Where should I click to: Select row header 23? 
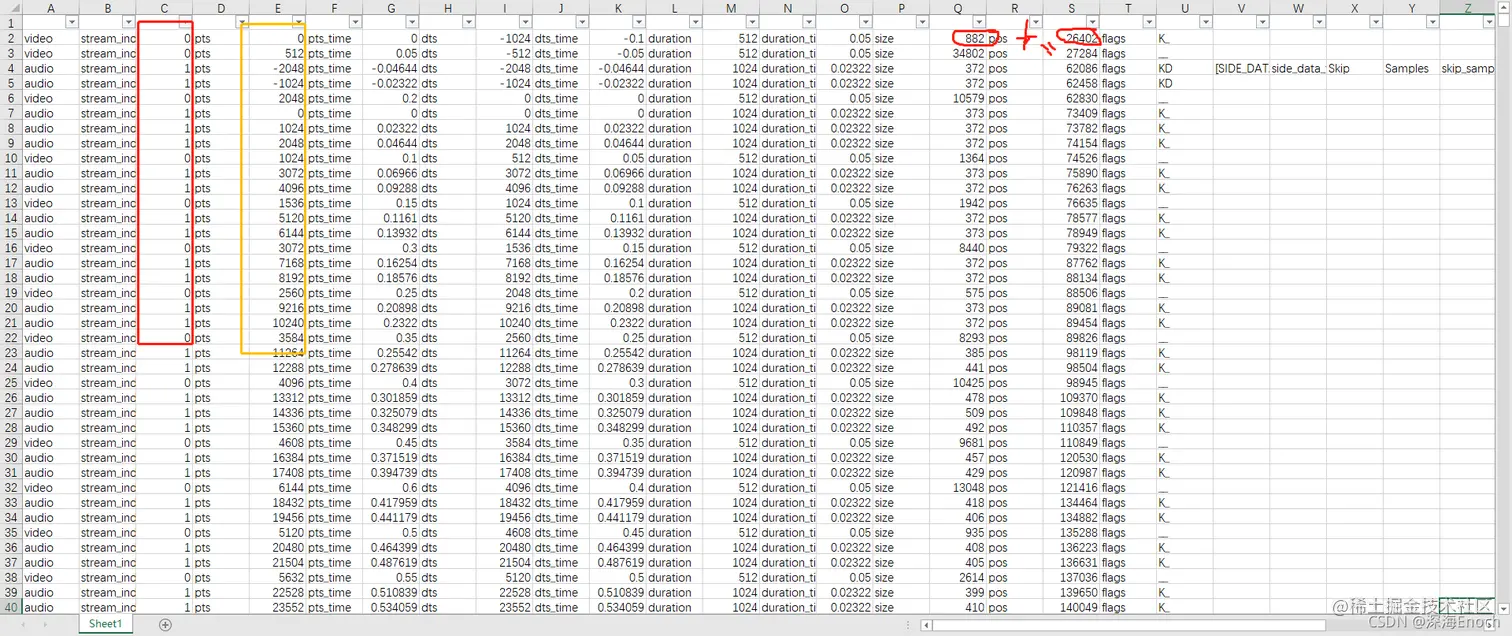pyautogui.click(x=11, y=353)
